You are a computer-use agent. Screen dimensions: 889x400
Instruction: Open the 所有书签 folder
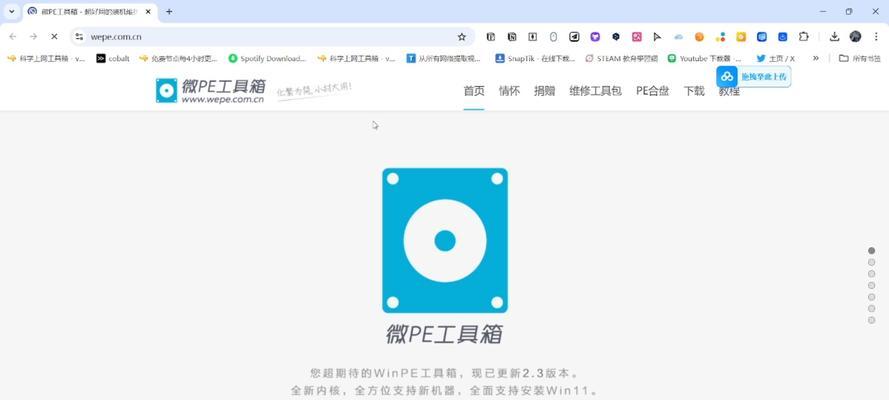click(x=860, y=58)
